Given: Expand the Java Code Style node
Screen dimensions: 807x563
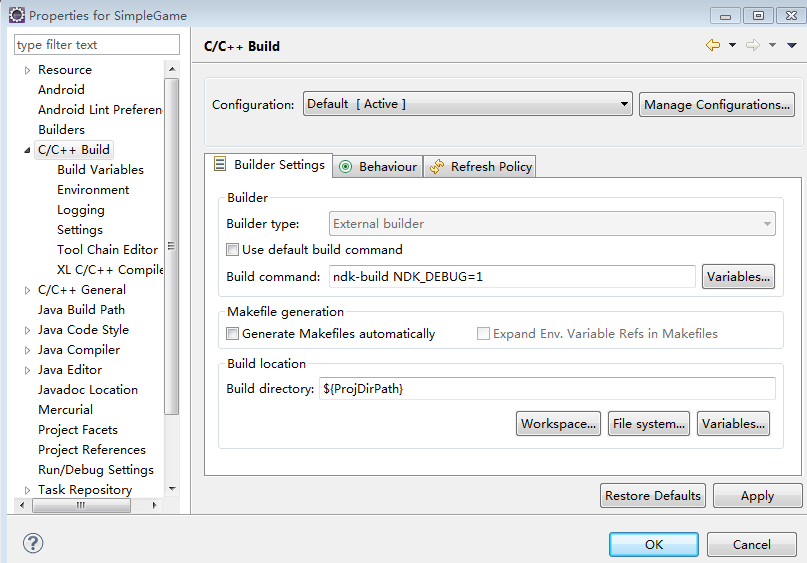Looking at the screenshot, I should point(27,330).
